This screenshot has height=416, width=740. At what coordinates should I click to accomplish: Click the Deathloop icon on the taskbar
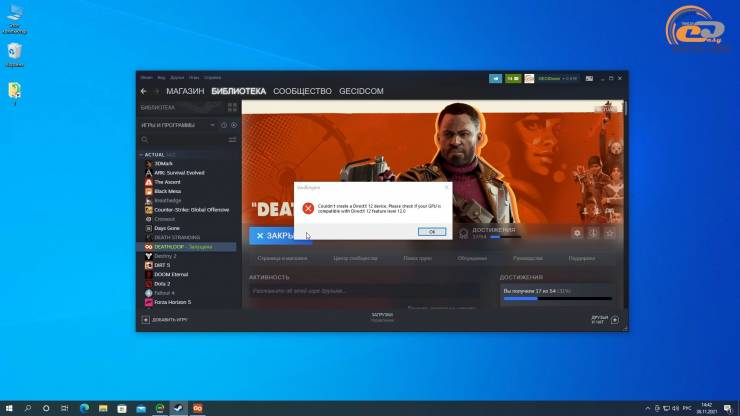[197, 408]
